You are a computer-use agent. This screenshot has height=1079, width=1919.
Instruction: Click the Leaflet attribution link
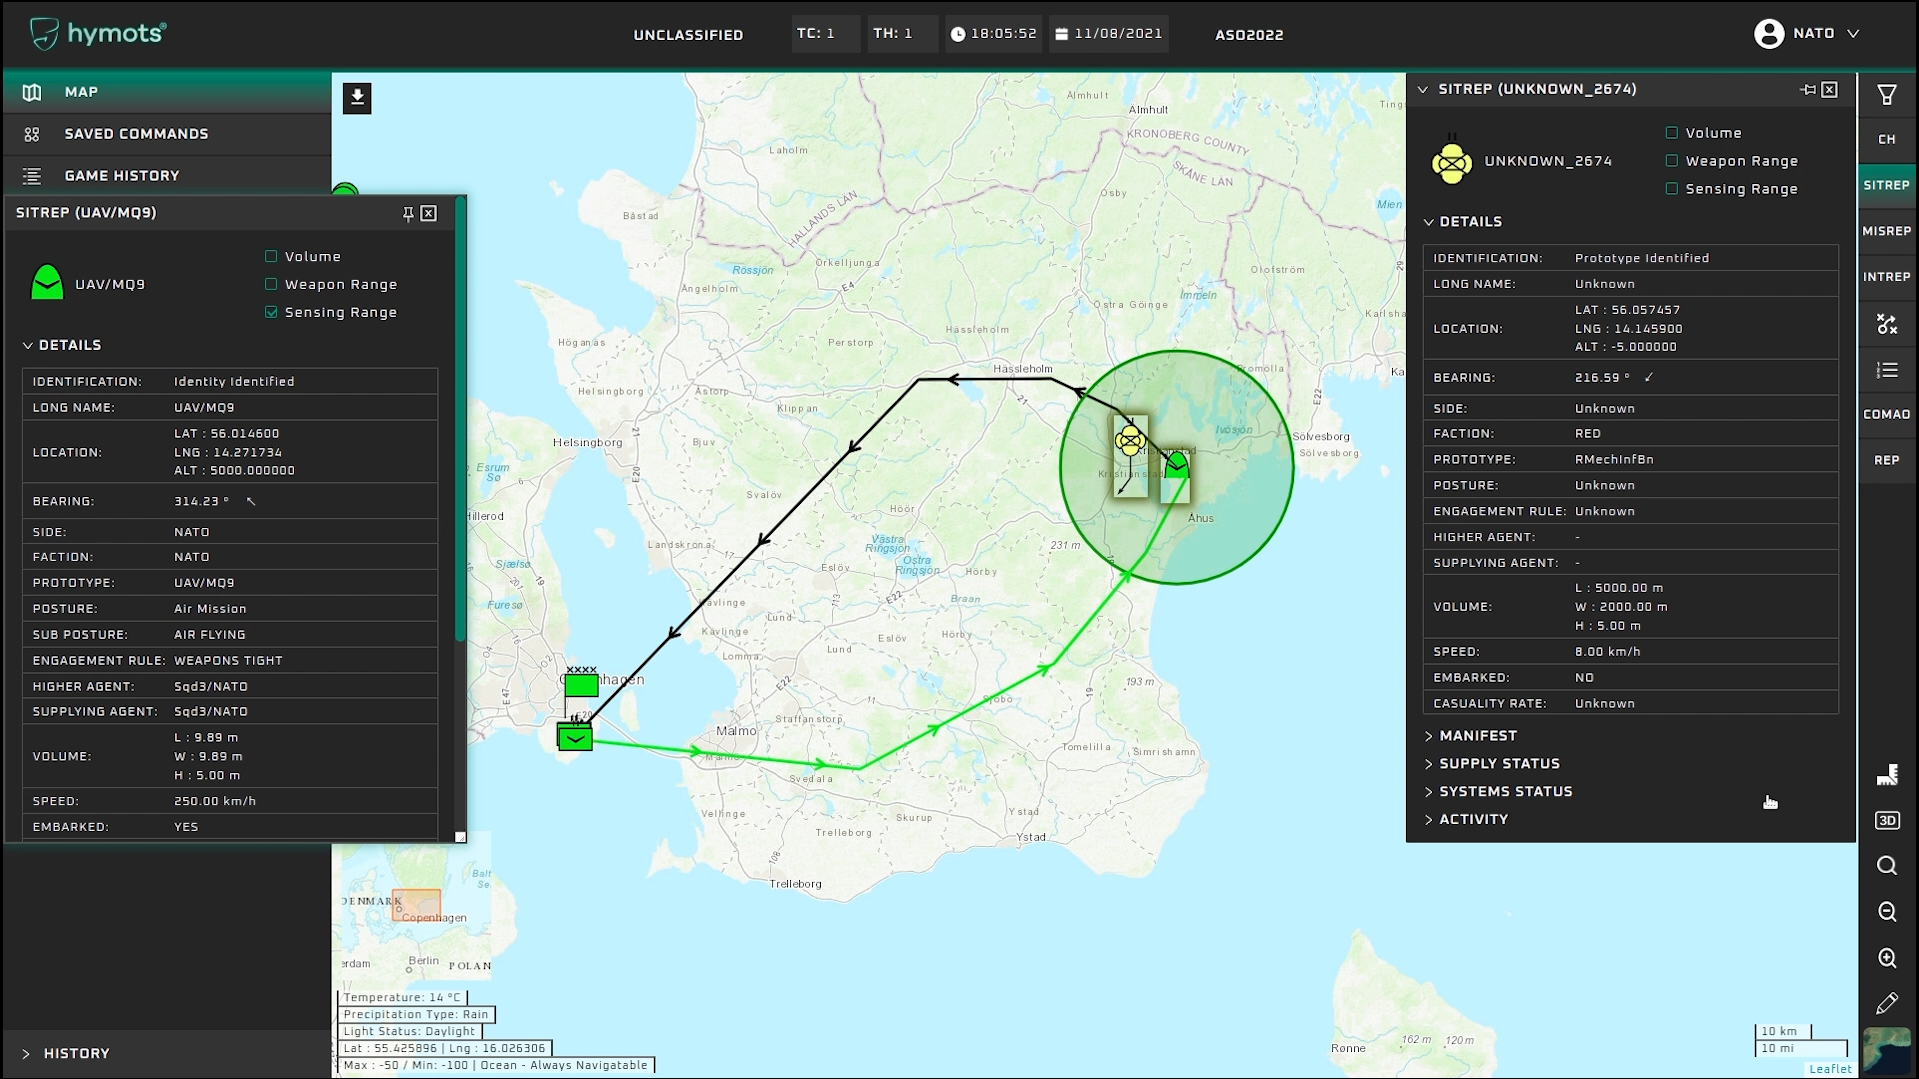point(1830,1069)
